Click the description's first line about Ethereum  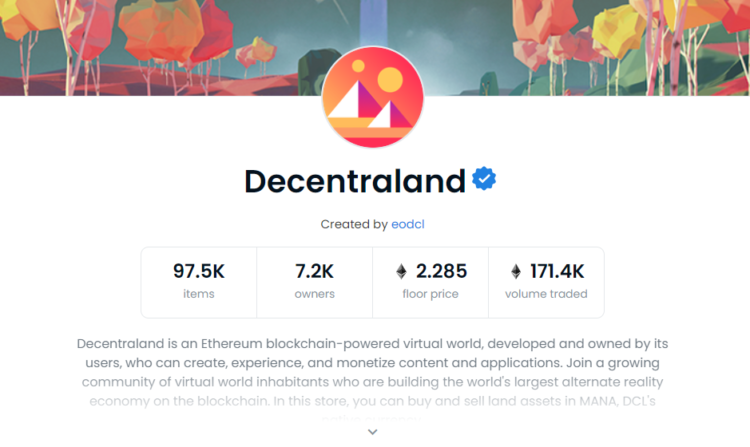click(372, 343)
